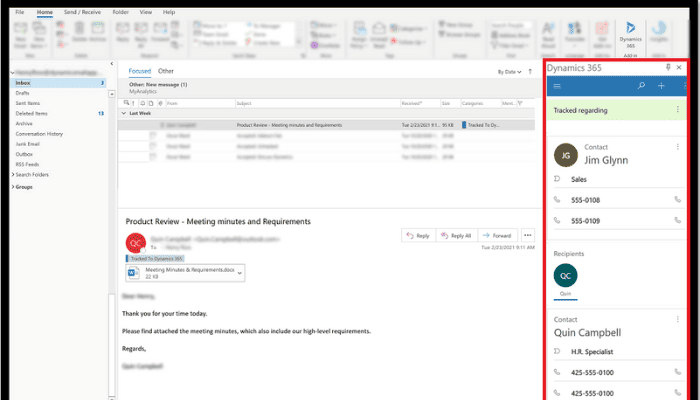
Task: Open the Dynamics 365 pane hamburger menu
Action: [557, 86]
